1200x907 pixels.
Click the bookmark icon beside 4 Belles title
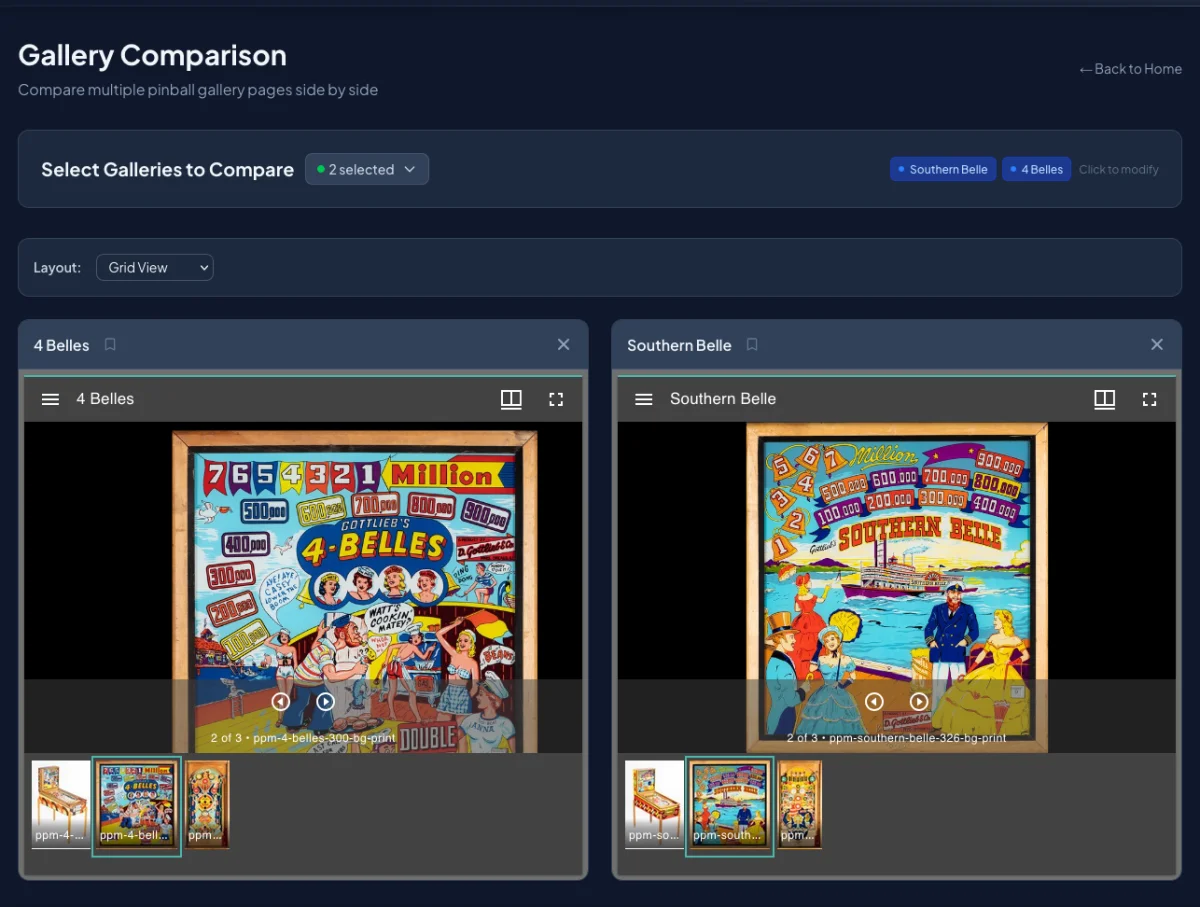tap(110, 344)
